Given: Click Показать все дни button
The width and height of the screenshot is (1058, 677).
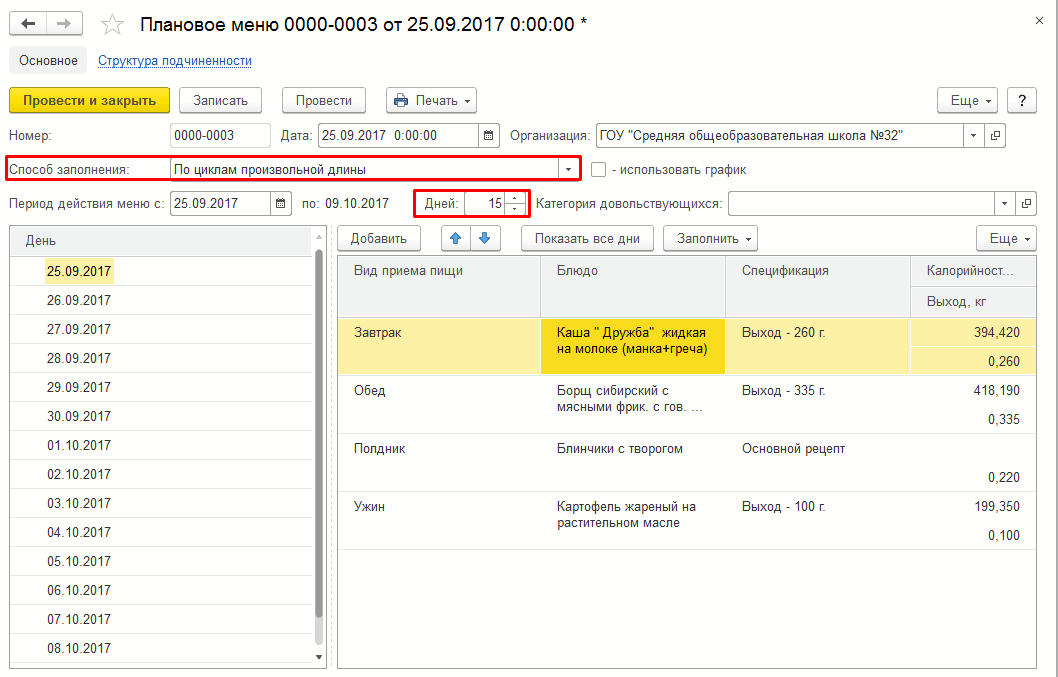Looking at the screenshot, I should coord(587,238).
